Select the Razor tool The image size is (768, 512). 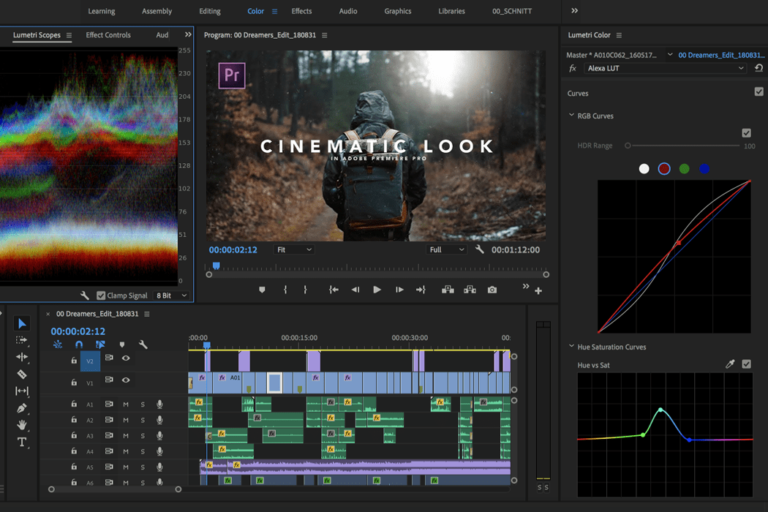point(22,374)
